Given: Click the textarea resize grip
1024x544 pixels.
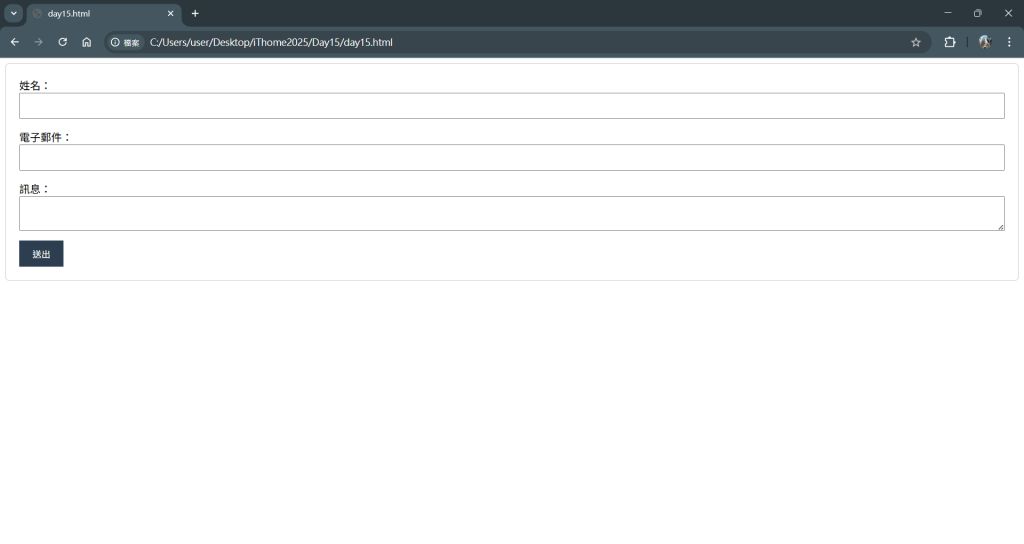Looking at the screenshot, I should [x=1000, y=227].
